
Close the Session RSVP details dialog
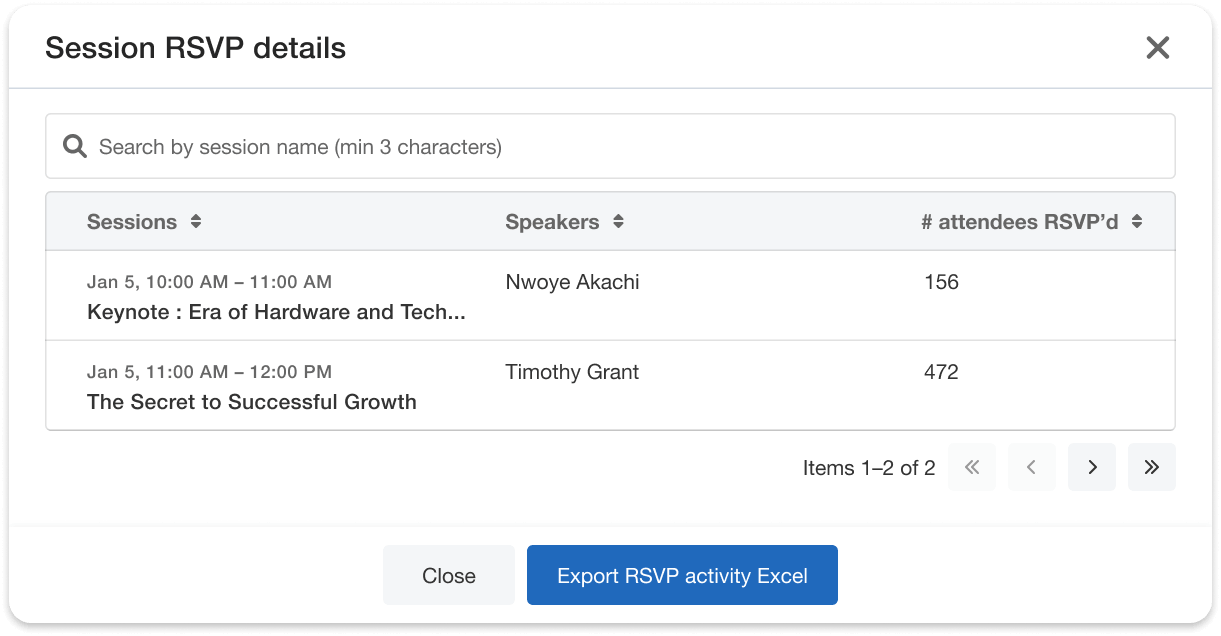(x=1157, y=48)
